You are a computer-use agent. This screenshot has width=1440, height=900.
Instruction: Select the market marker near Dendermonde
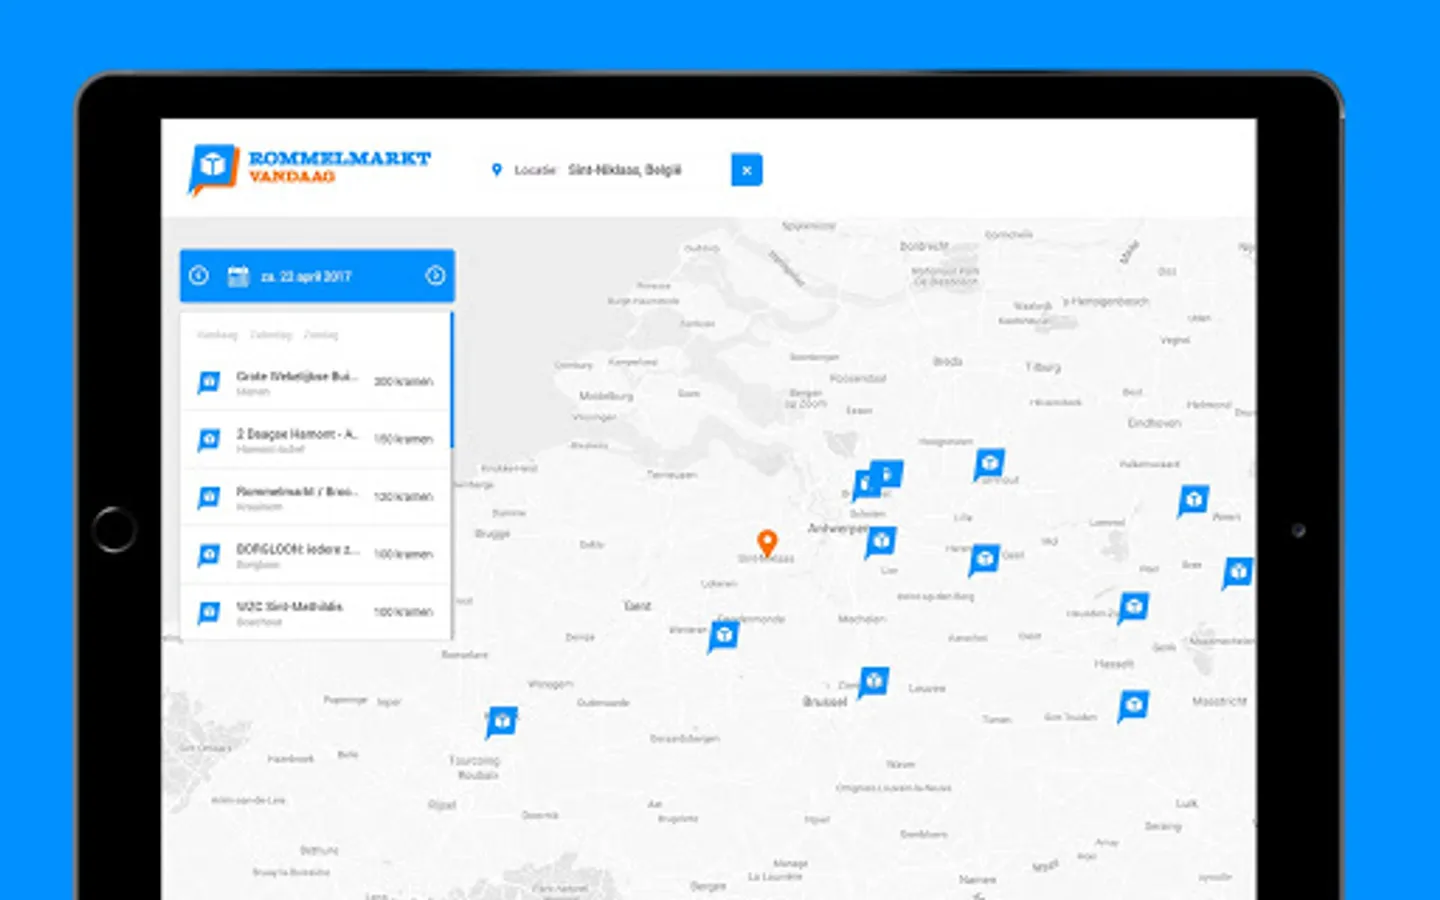[723, 635]
